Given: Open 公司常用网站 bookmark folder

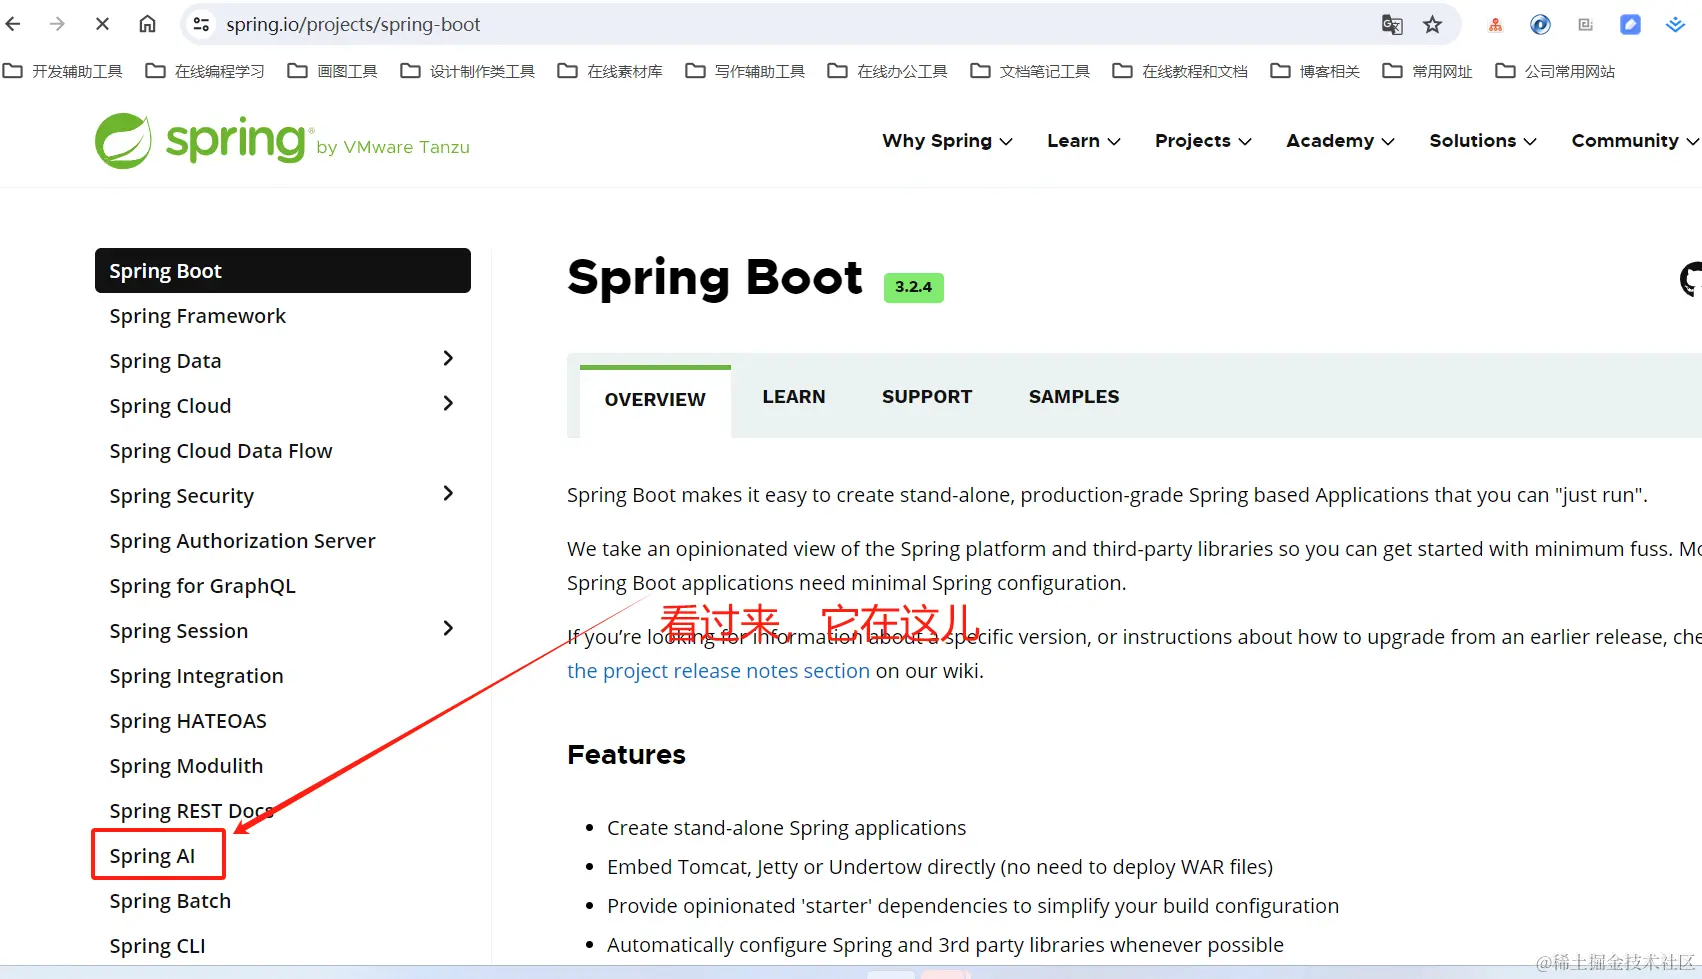Looking at the screenshot, I should pos(1556,71).
